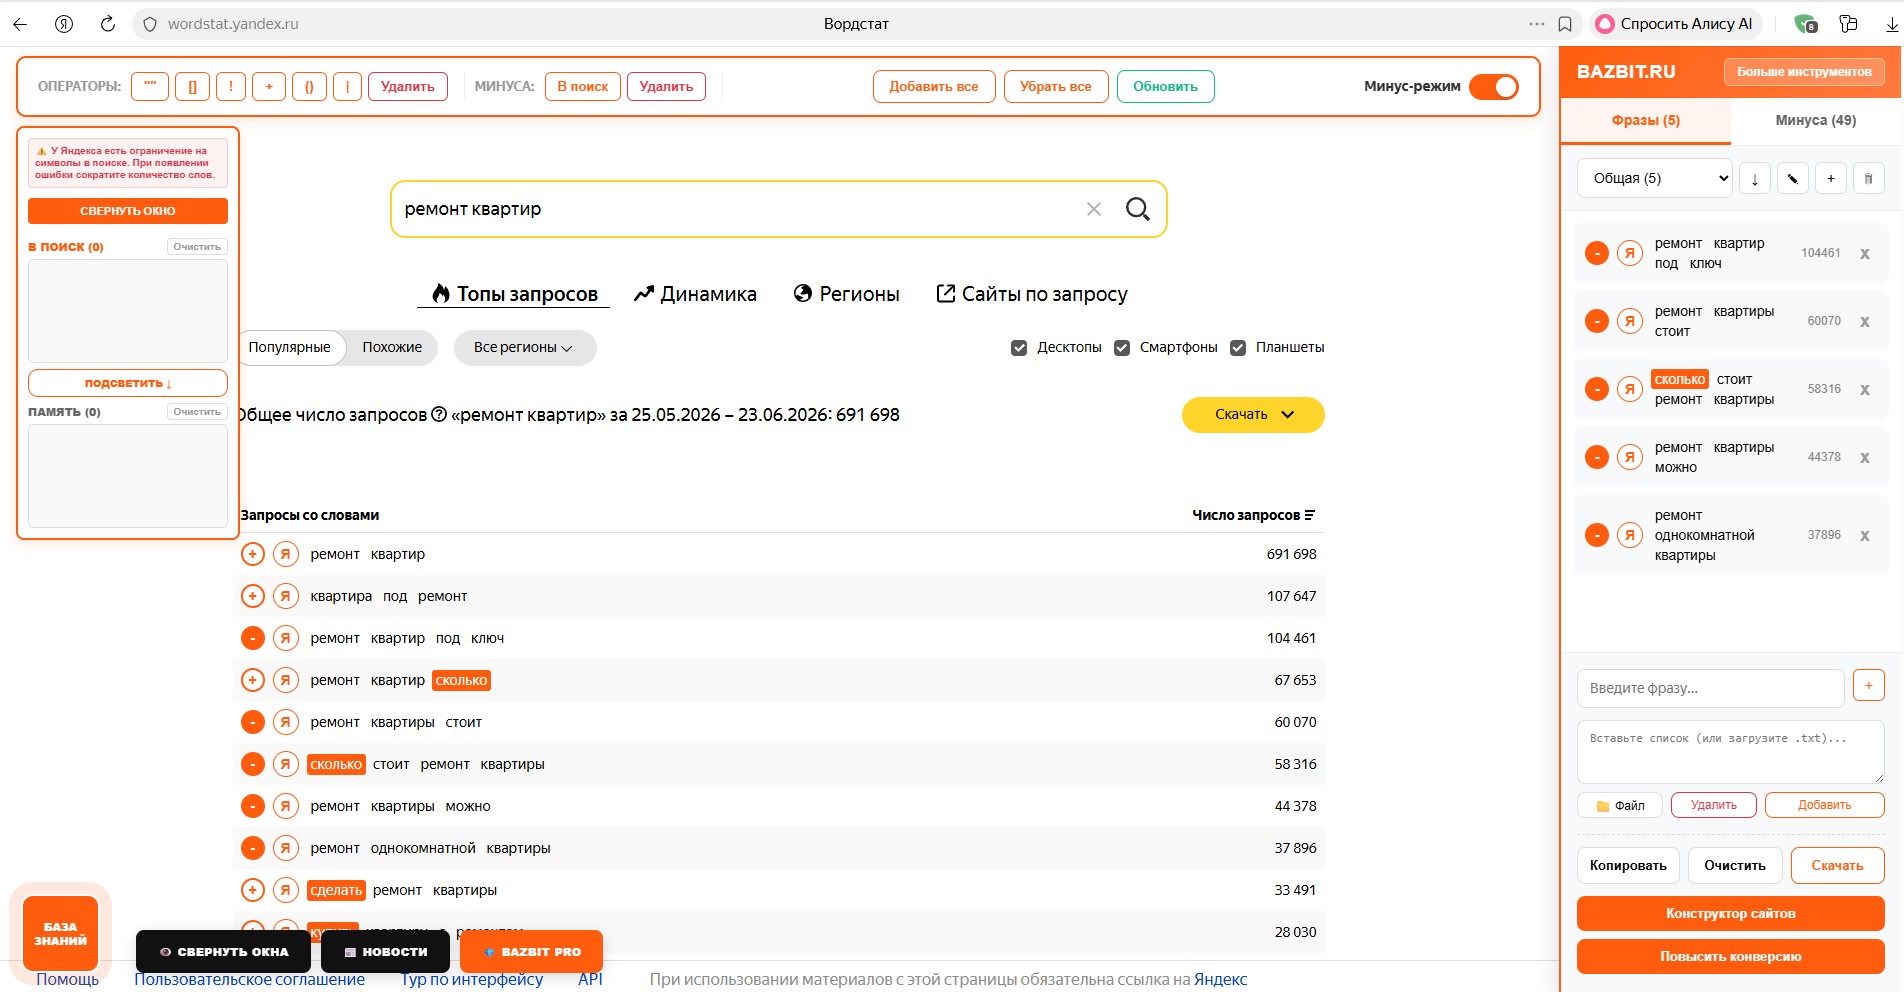This screenshot has width=1904, height=992.
Task: Insert the parentheses operator
Action: pyautogui.click(x=309, y=87)
